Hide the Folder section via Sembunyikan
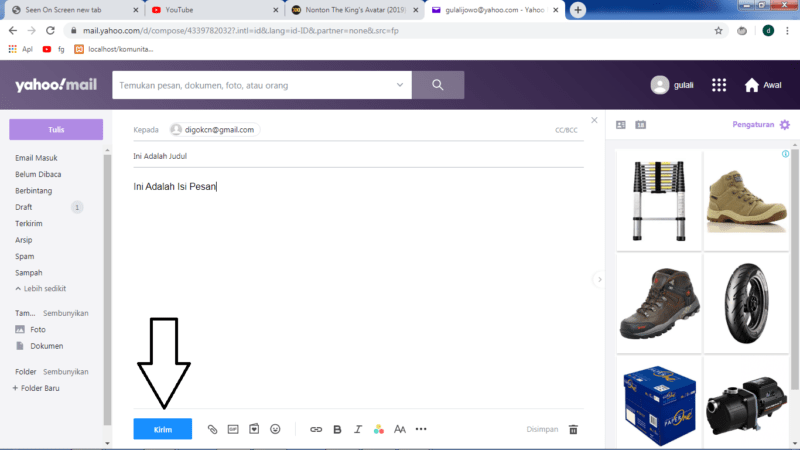This screenshot has width=800, height=450. pos(66,372)
